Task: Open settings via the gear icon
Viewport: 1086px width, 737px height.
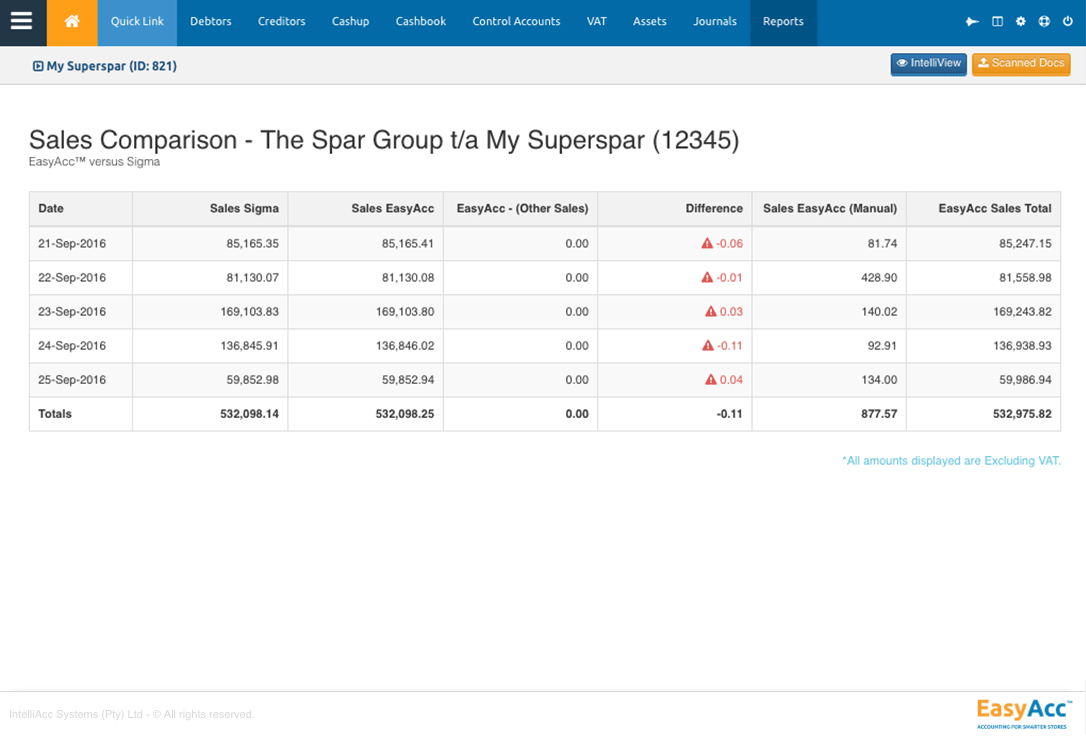Action: coord(1021,21)
